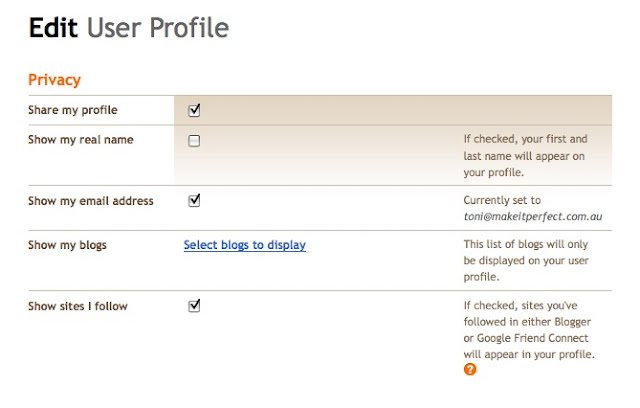The image size is (640, 408).
Task: Click the blogs list description text
Action: (x=526, y=260)
